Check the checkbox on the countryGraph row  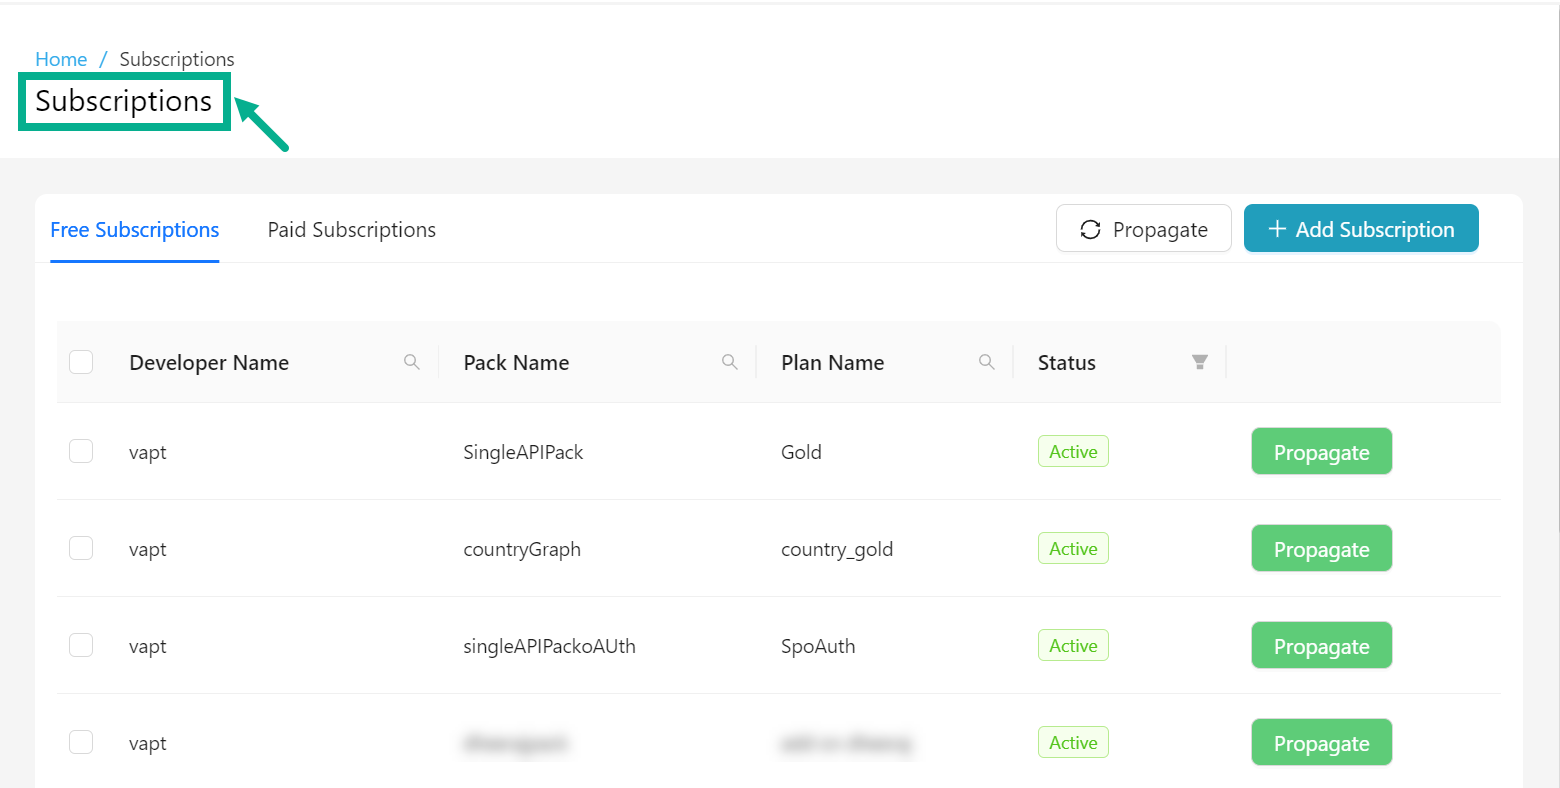(81, 547)
